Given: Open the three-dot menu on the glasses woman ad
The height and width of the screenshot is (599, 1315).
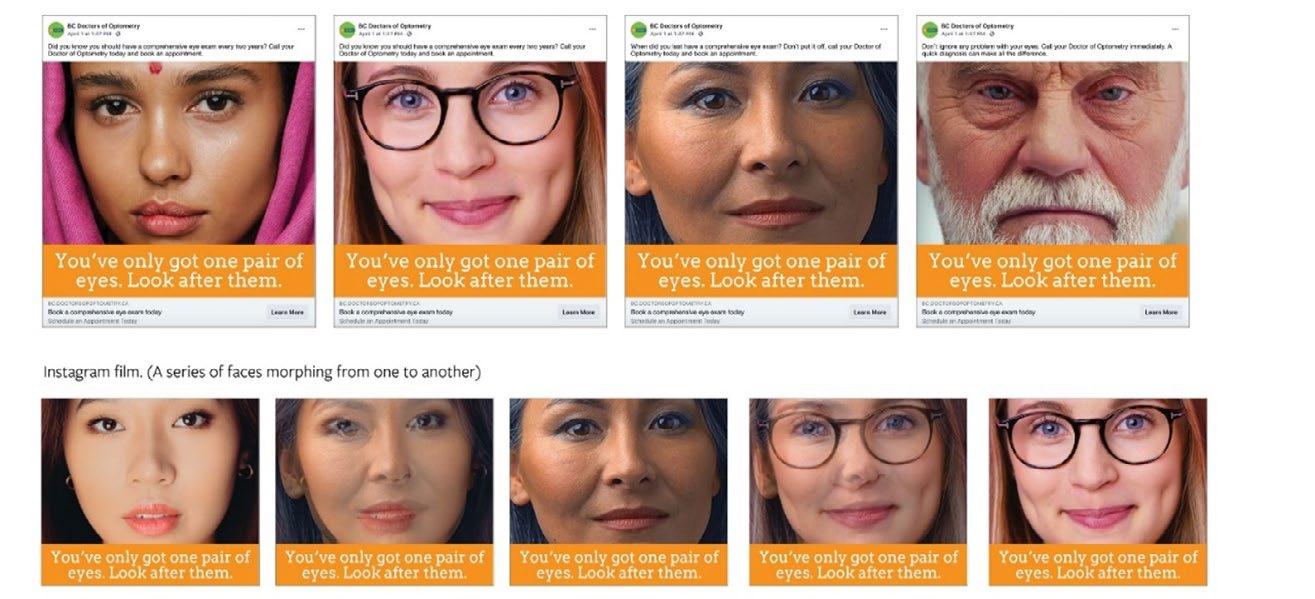Looking at the screenshot, I should pos(592,28).
